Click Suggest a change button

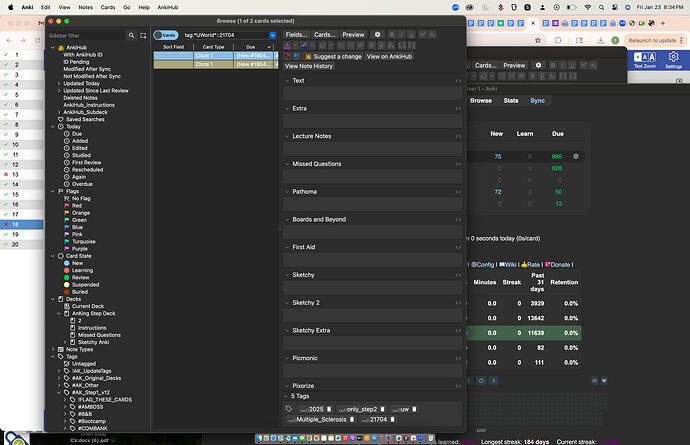pyautogui.click(x=334, y=56)
